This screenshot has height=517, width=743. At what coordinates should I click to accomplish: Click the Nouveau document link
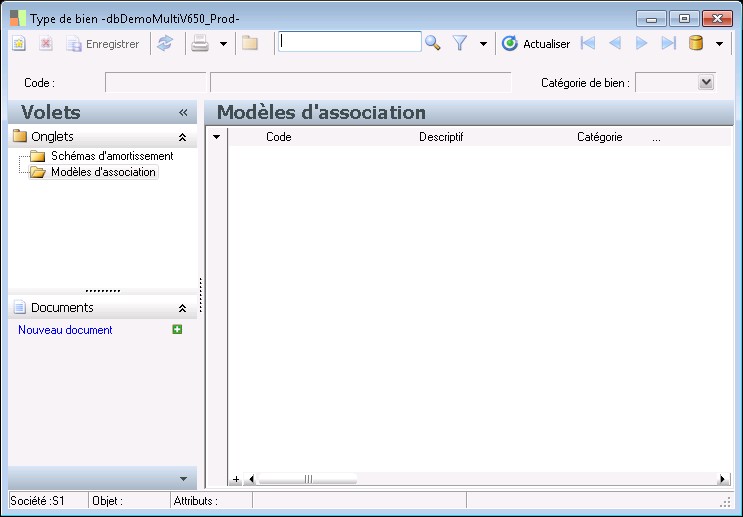[65, 330]
